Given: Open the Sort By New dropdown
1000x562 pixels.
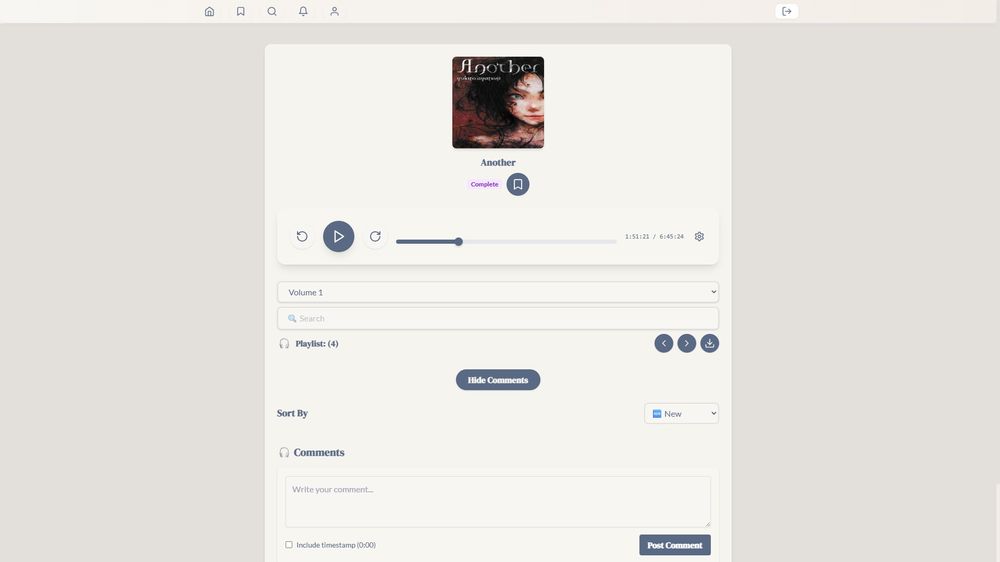Looking at the screenshot, I should pos(681,413).
